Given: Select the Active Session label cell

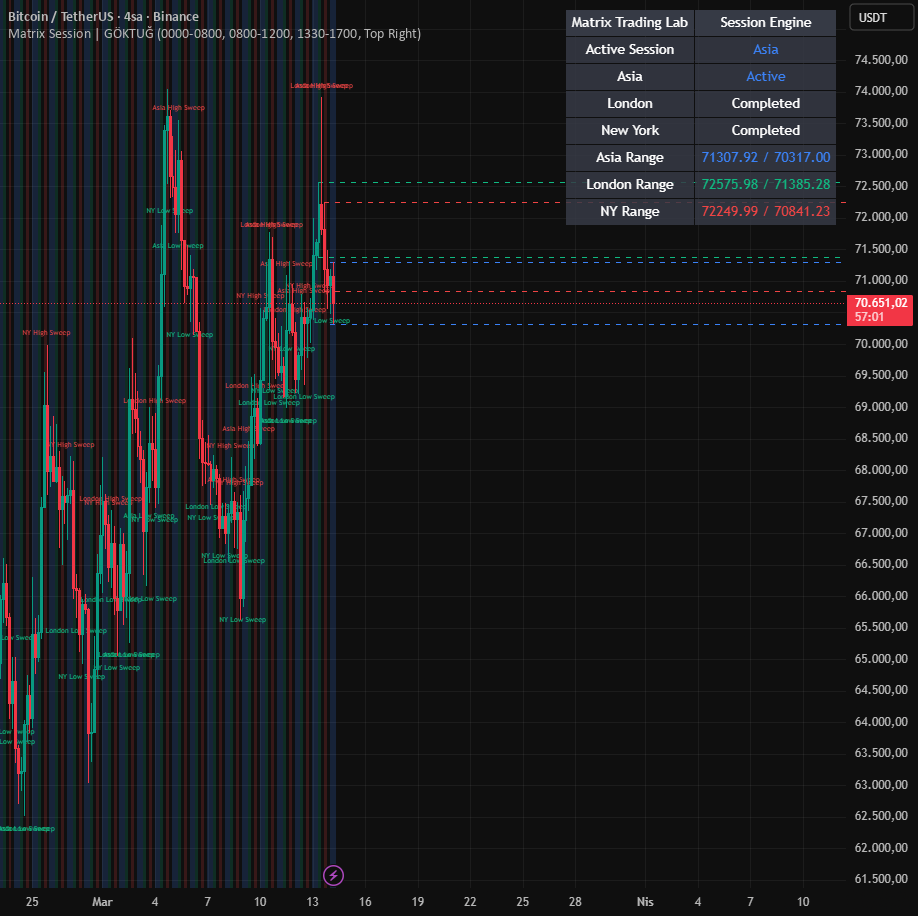Looking at the screenshot, I should (x=630, y=49).
